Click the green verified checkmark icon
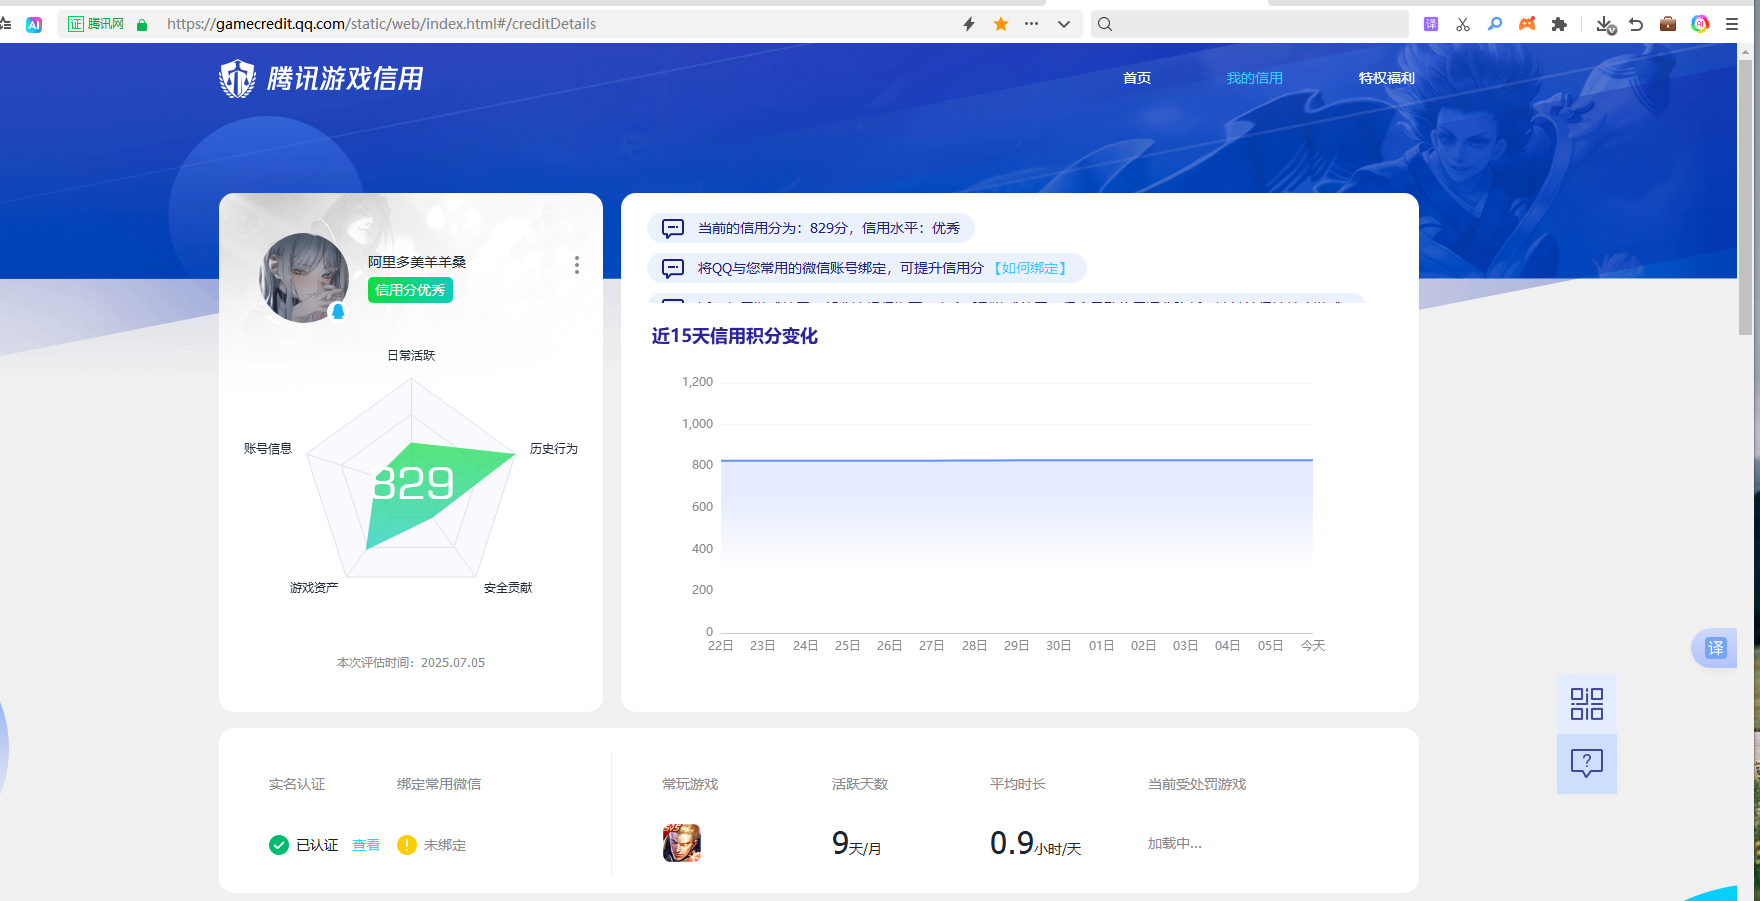The image size is (1760, 901). point(279,845)
